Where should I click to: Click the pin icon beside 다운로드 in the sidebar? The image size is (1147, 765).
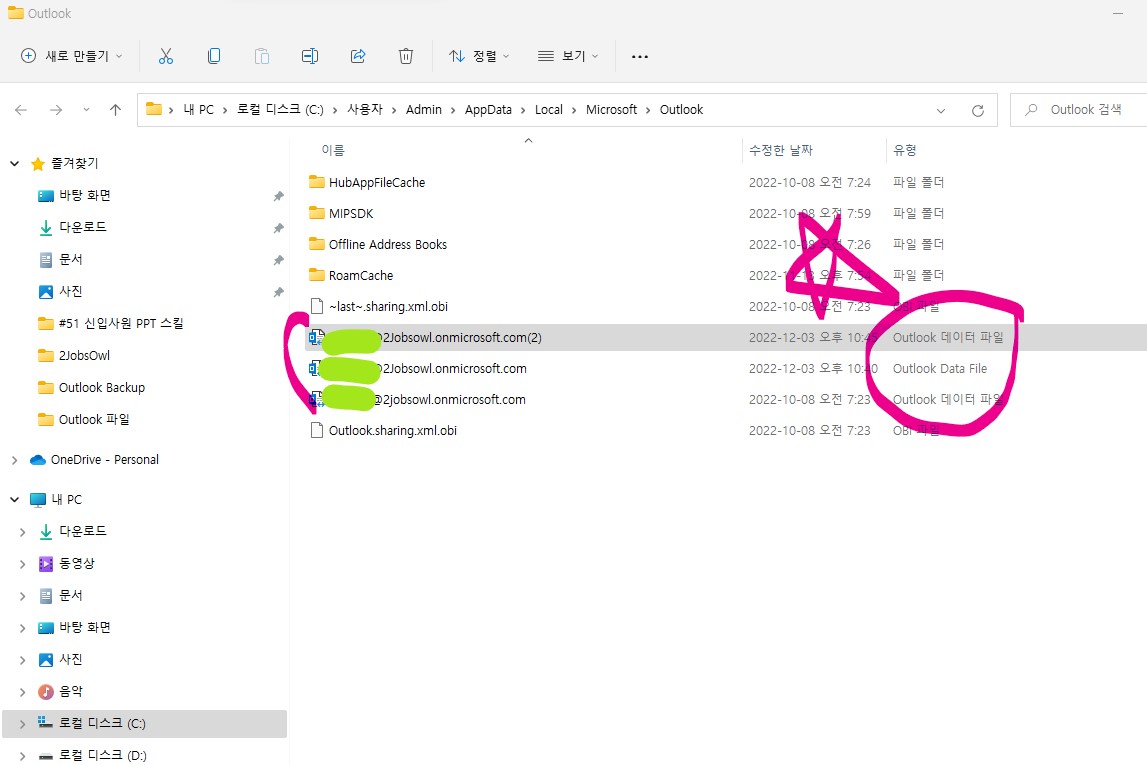coord(279,227)
